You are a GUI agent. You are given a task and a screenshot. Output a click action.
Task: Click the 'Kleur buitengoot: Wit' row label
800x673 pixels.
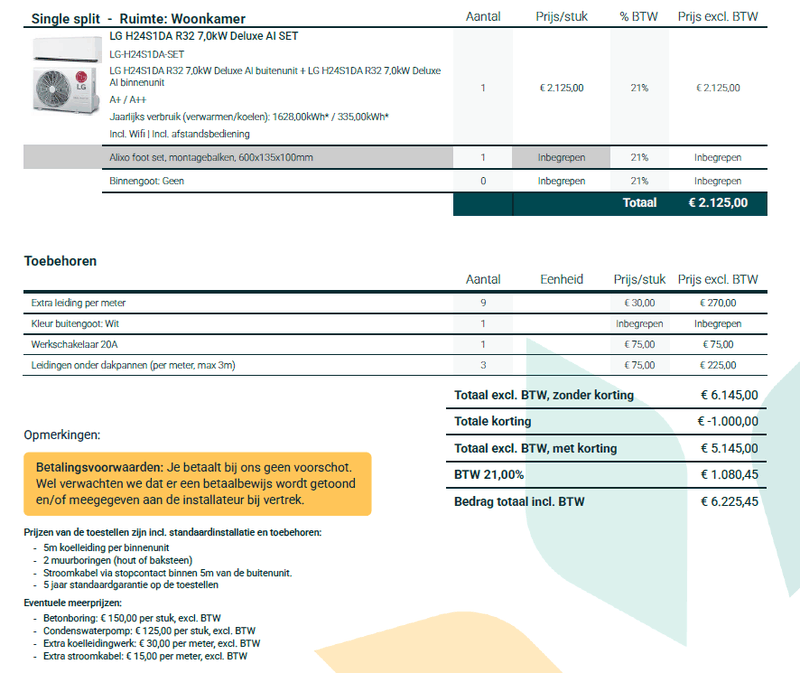(x=75, y=323)
